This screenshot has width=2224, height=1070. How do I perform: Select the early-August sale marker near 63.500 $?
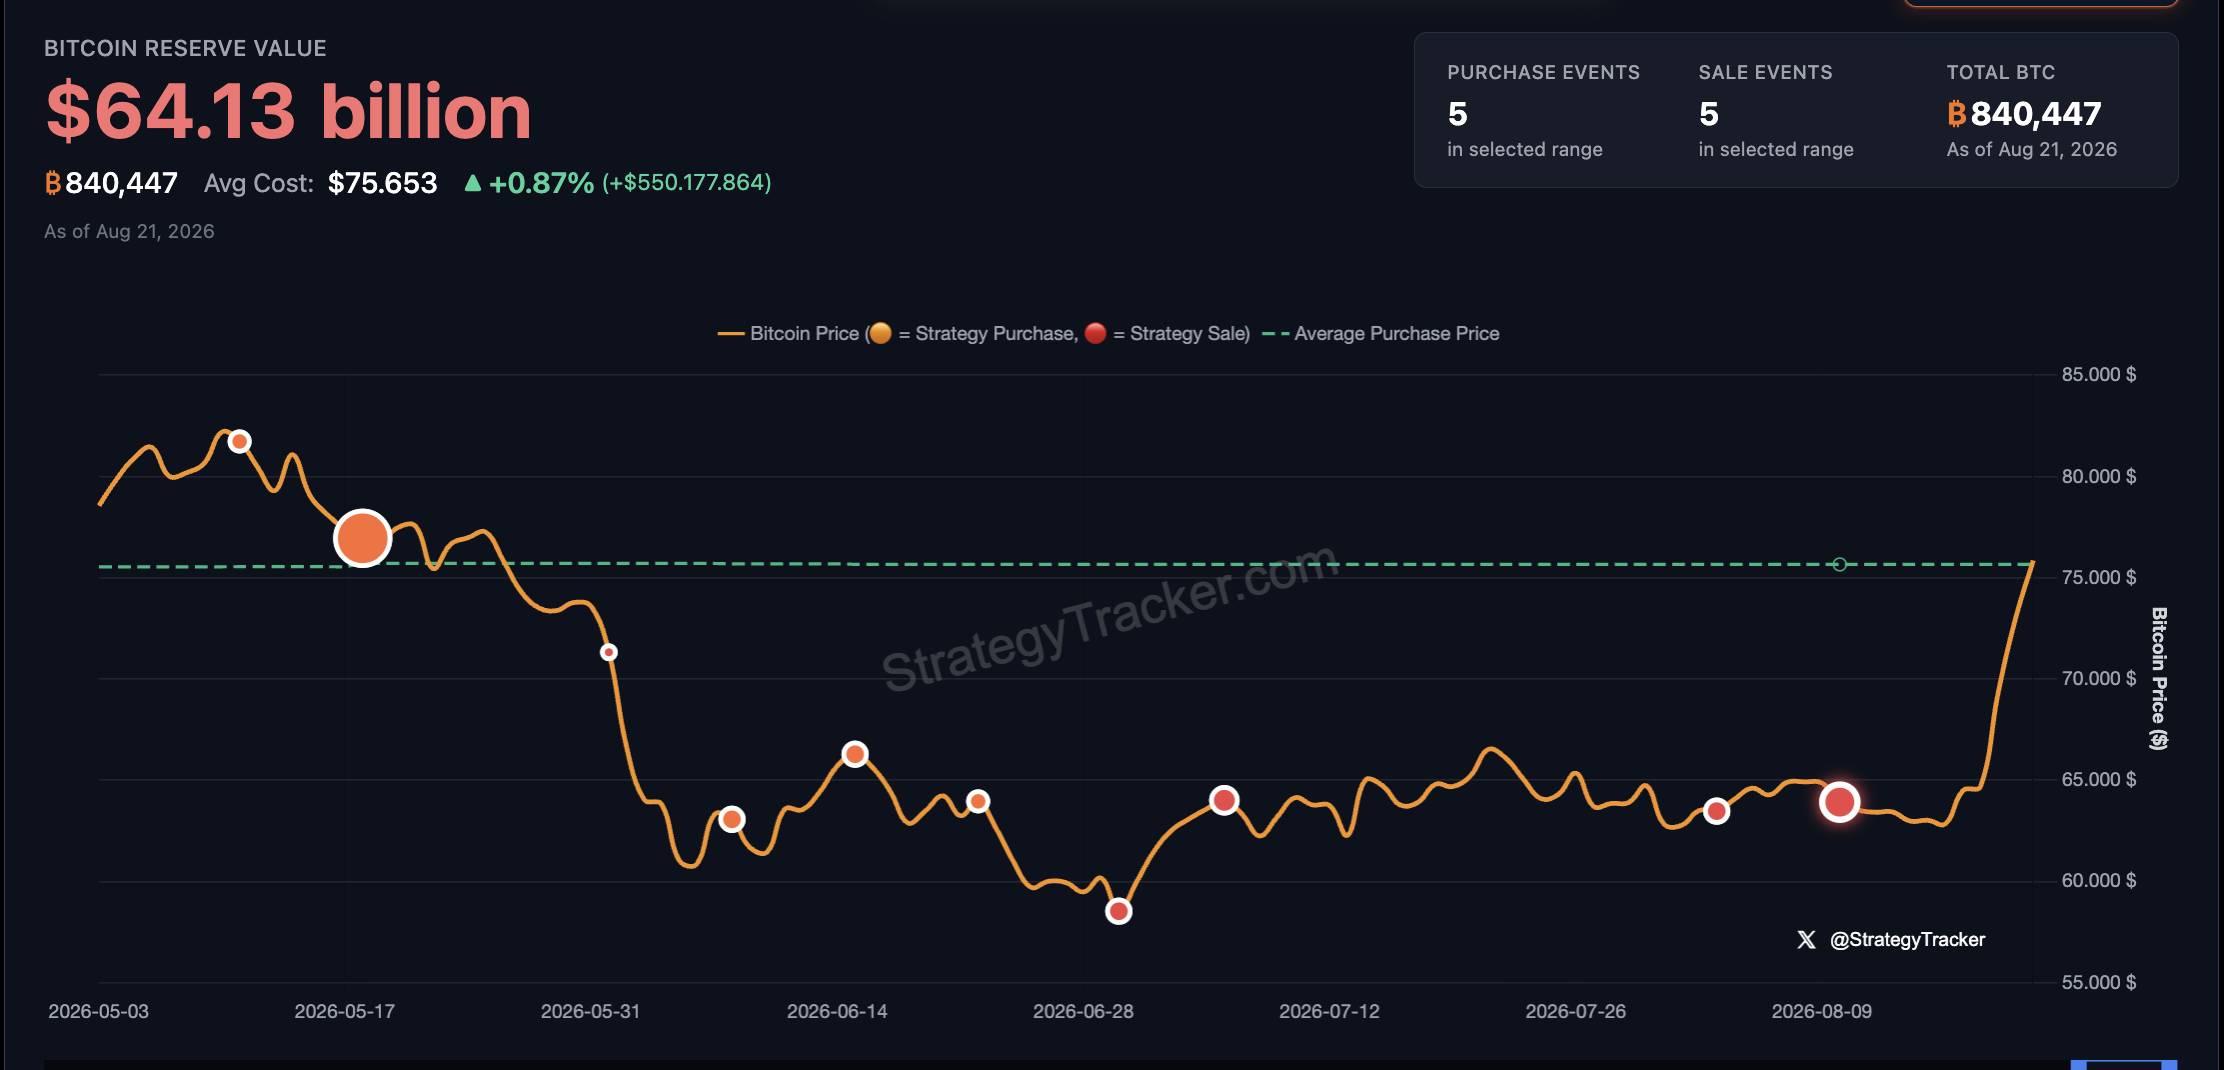coord(1716,811)
